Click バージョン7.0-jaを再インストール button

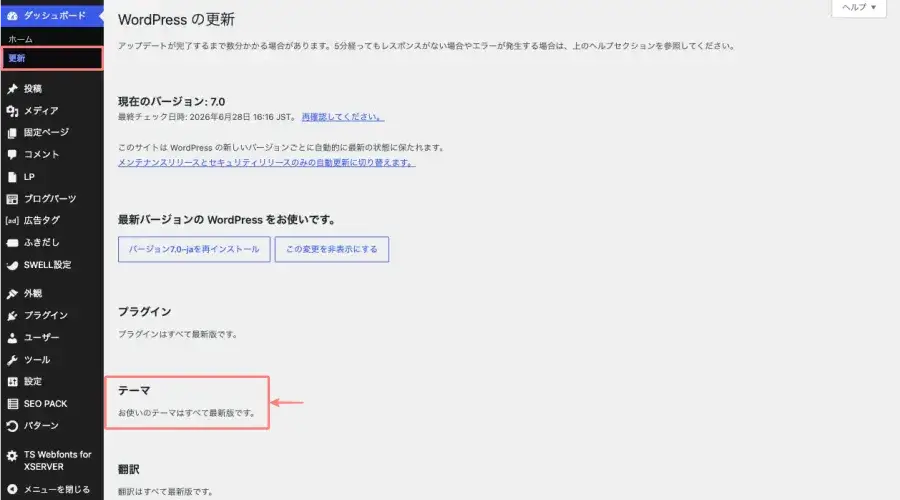(x=194, y=249)
